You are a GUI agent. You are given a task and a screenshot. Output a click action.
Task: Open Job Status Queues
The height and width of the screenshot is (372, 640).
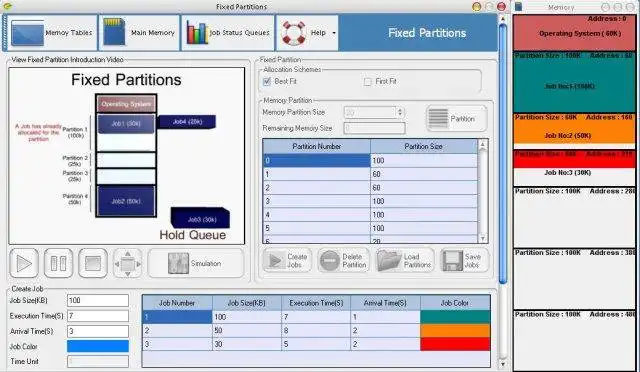(x=228, y=33)
